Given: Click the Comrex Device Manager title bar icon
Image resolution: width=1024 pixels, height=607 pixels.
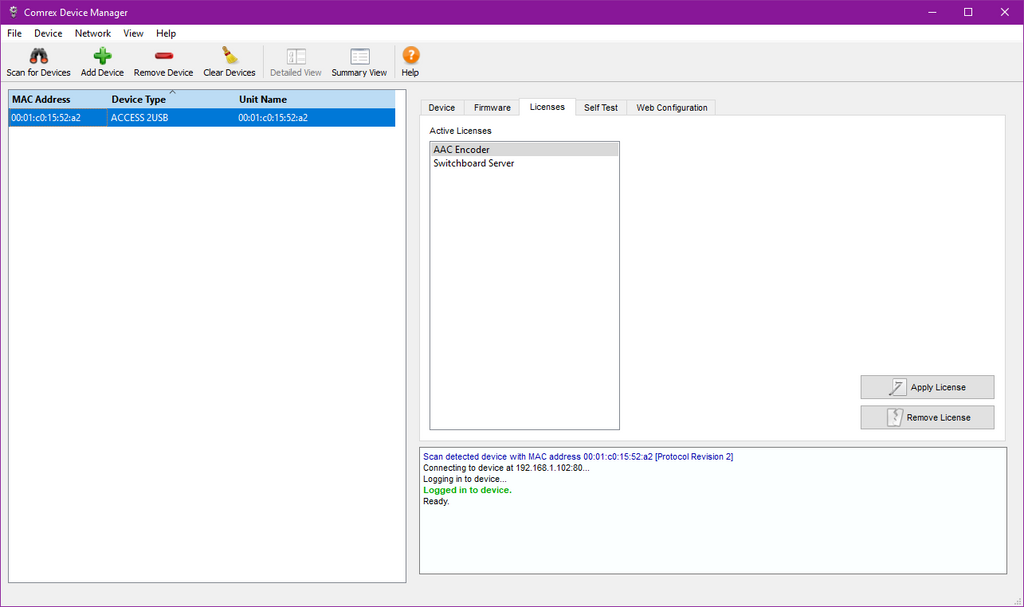Looking at the screenshot, I should (13, 12).
